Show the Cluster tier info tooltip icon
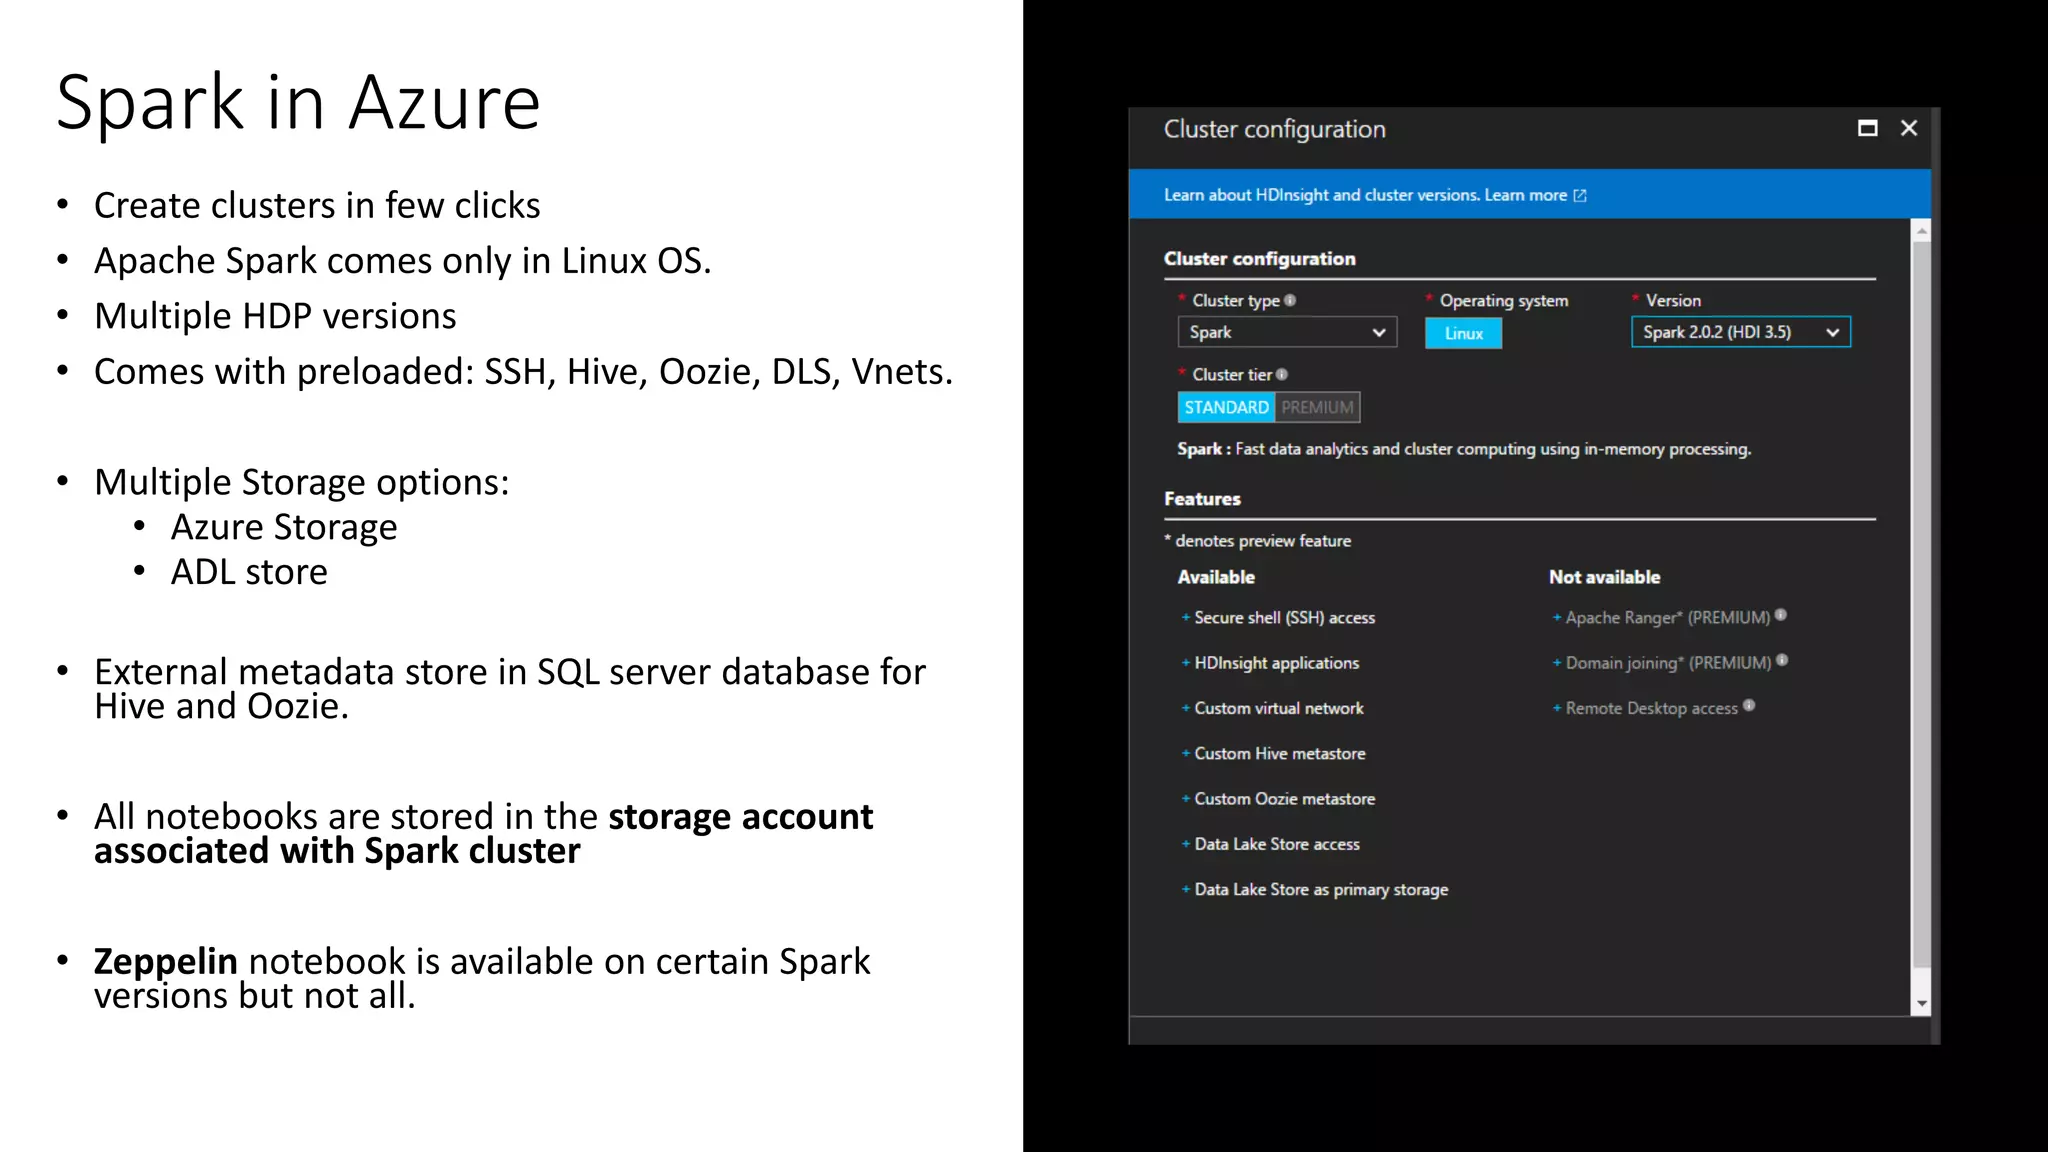 pyautogui.click(x=1282, y=374)
